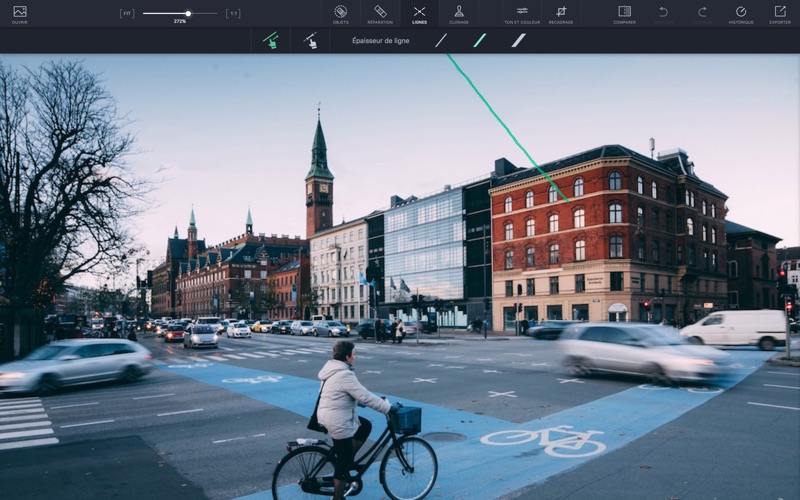Select the Recadrage crop tool
This screenshot has width=800, height=500.
561,13
